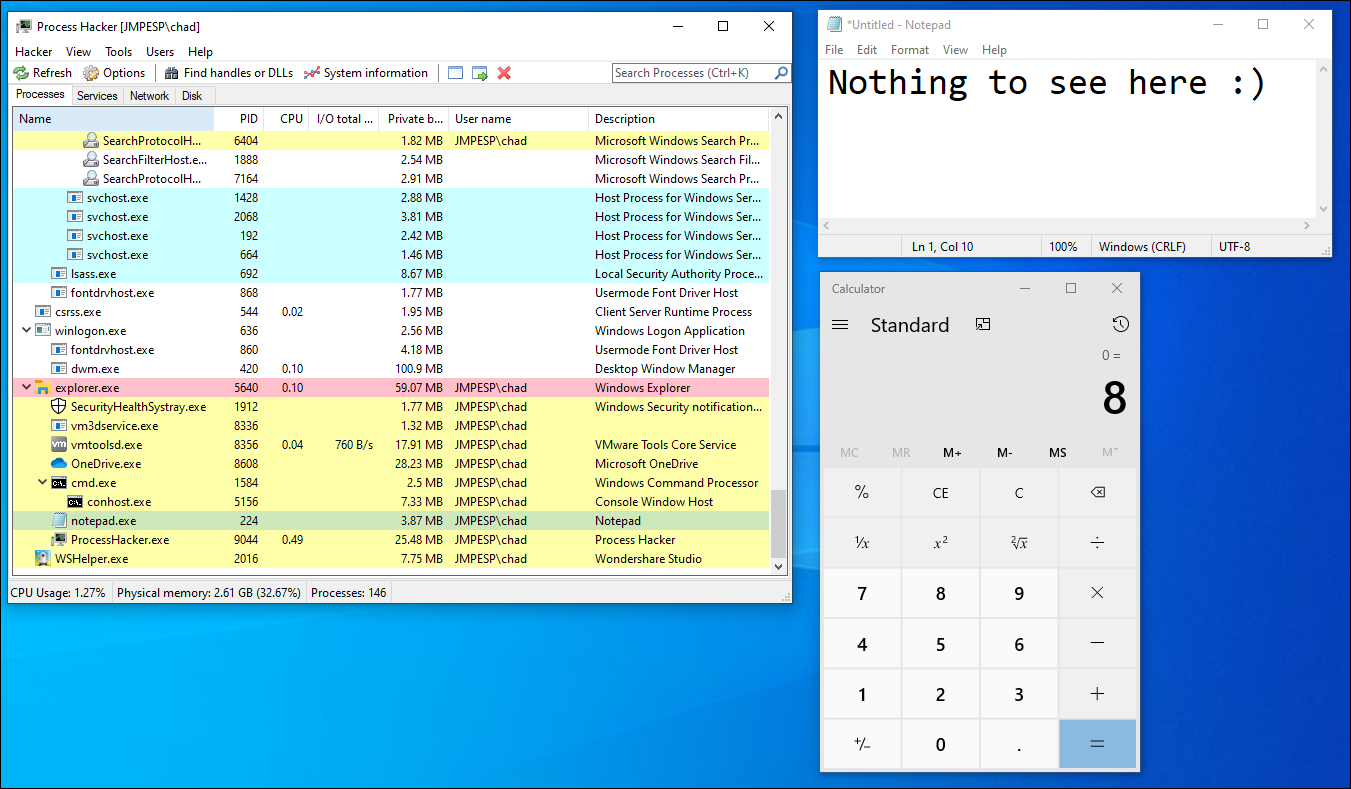The width and height of the screenshot is (1351, 789).
Task: Toggle the plus/minus sign in Calculator
Action: pos(862,744)
